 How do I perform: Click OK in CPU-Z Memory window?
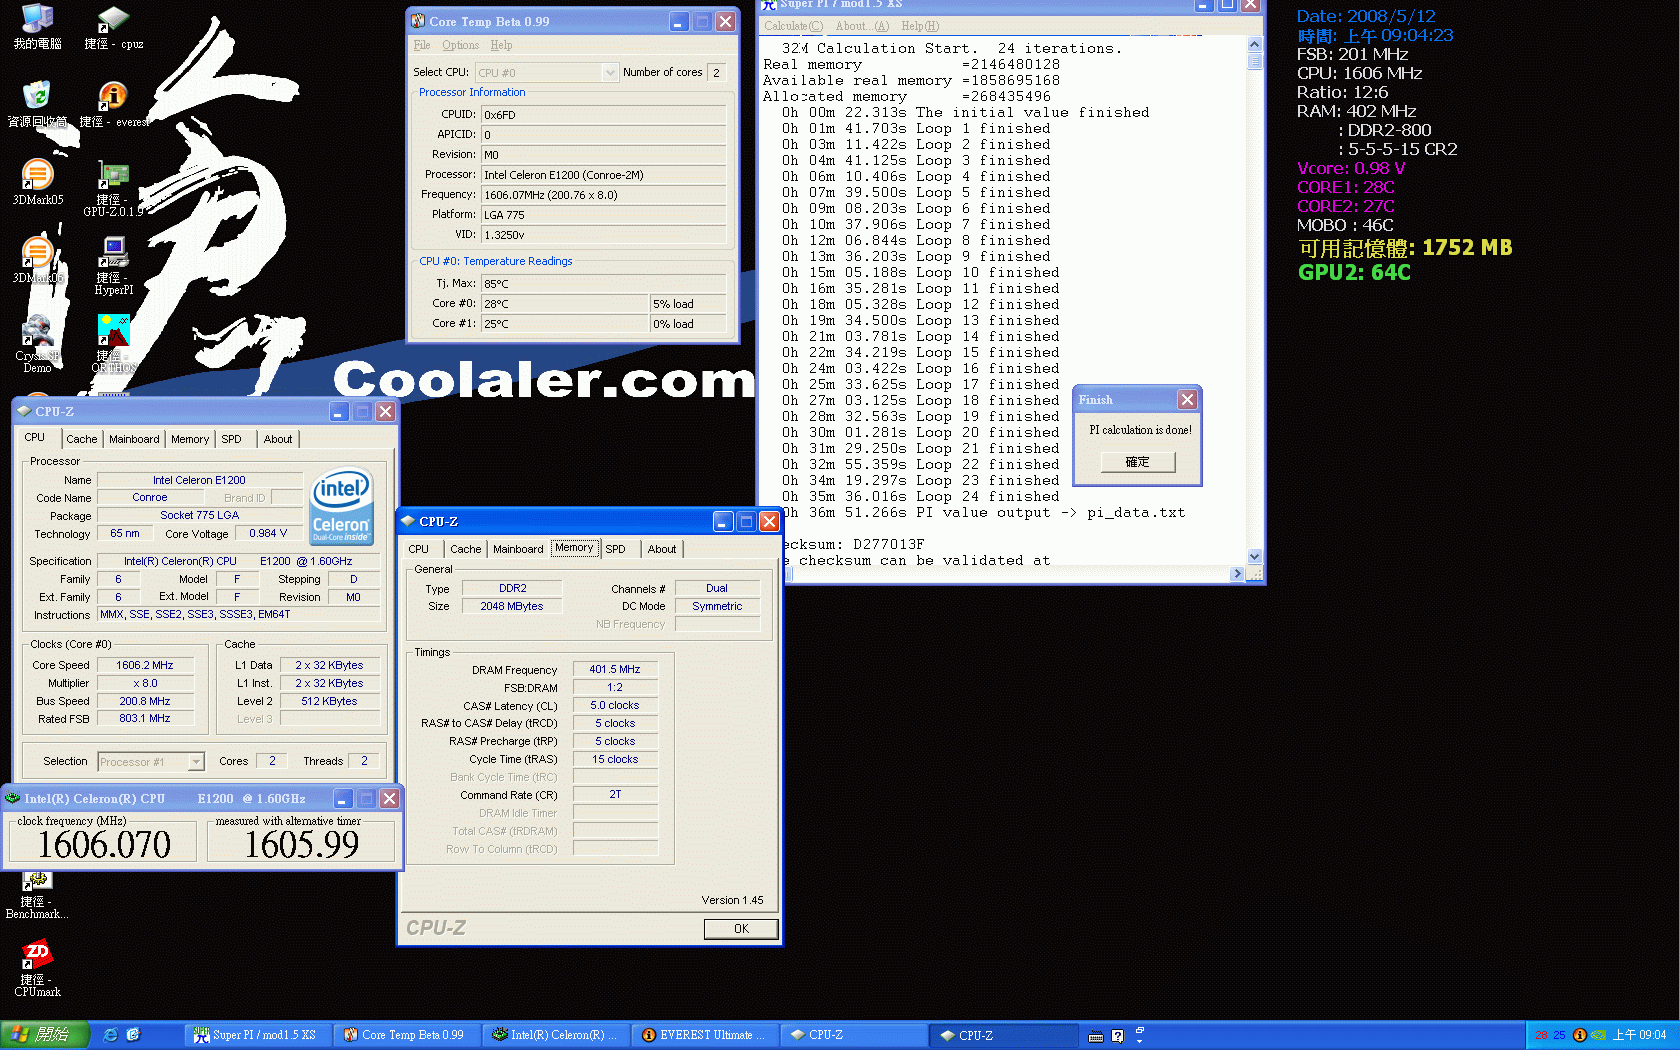pos(741,929)
